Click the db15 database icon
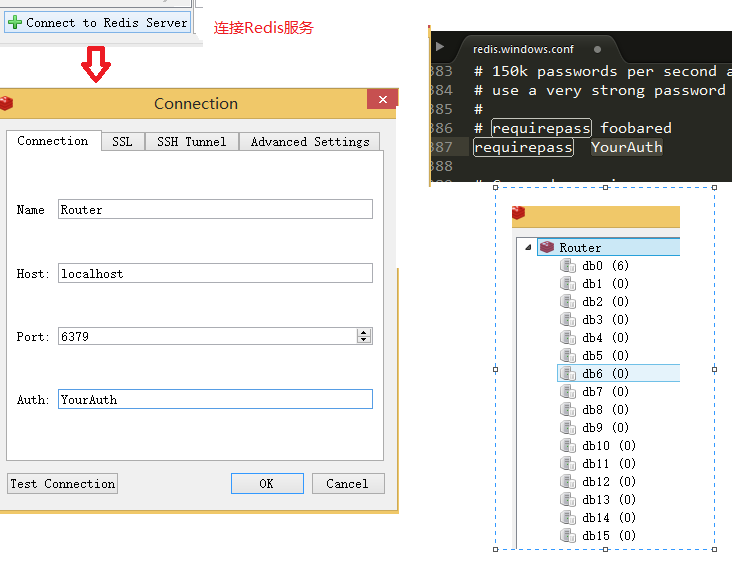This screenshot has height=564, width=732. click(x=568, y=536)
